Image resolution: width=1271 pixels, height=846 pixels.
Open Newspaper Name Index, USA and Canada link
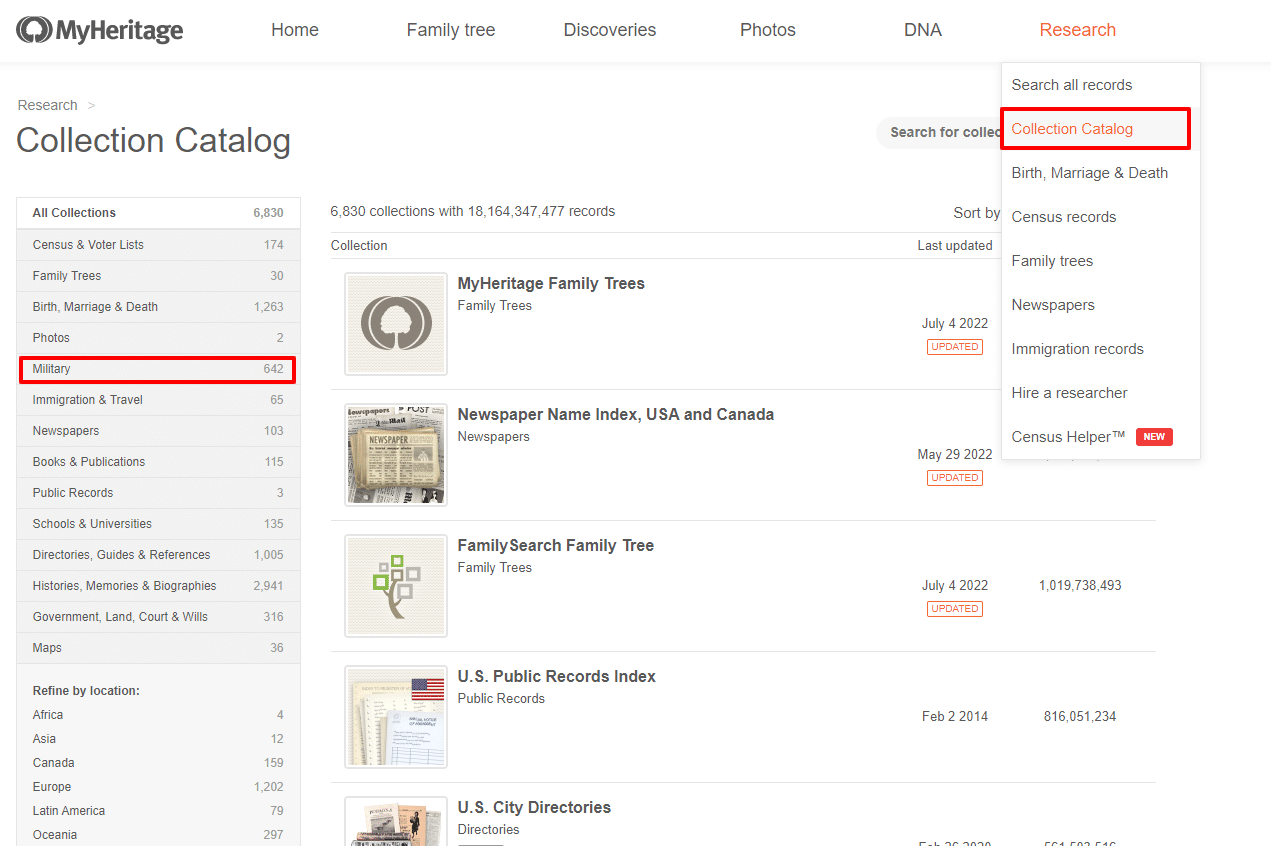(x=616, y=415)
